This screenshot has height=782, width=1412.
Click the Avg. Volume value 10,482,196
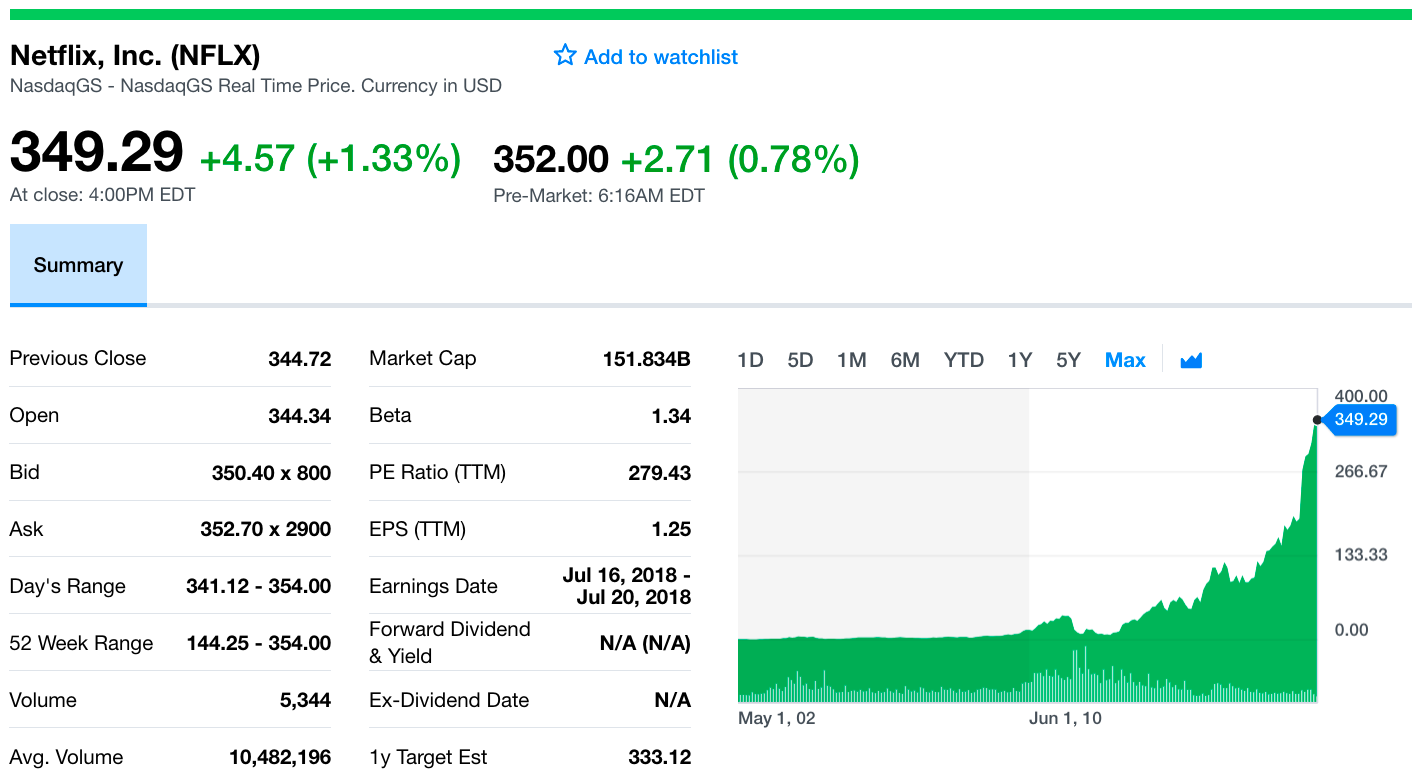(280, 757)
